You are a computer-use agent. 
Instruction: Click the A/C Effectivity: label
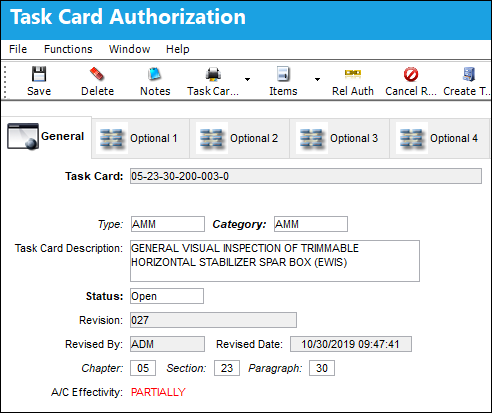tap(87, 392)
